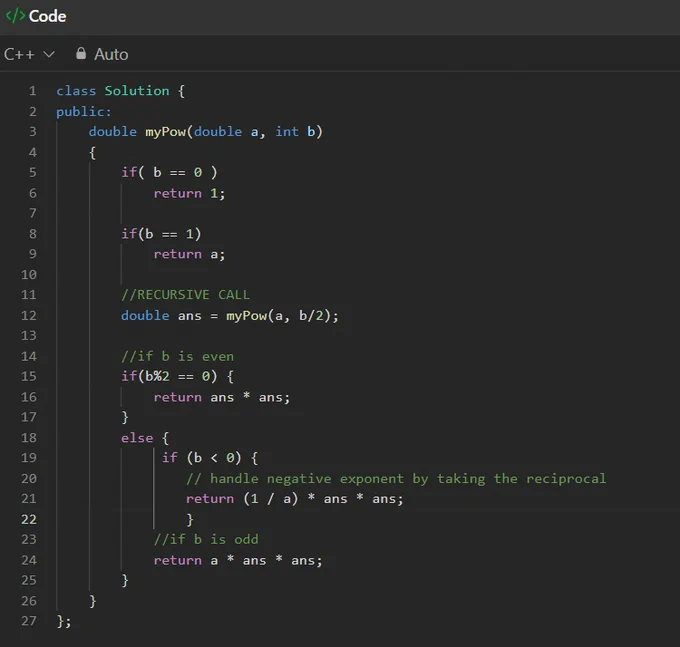The image size is (680, 647).
Task: Click 'return a * ans * ans;' line 24
Action: pyautogui.click(x=238, y=560)
